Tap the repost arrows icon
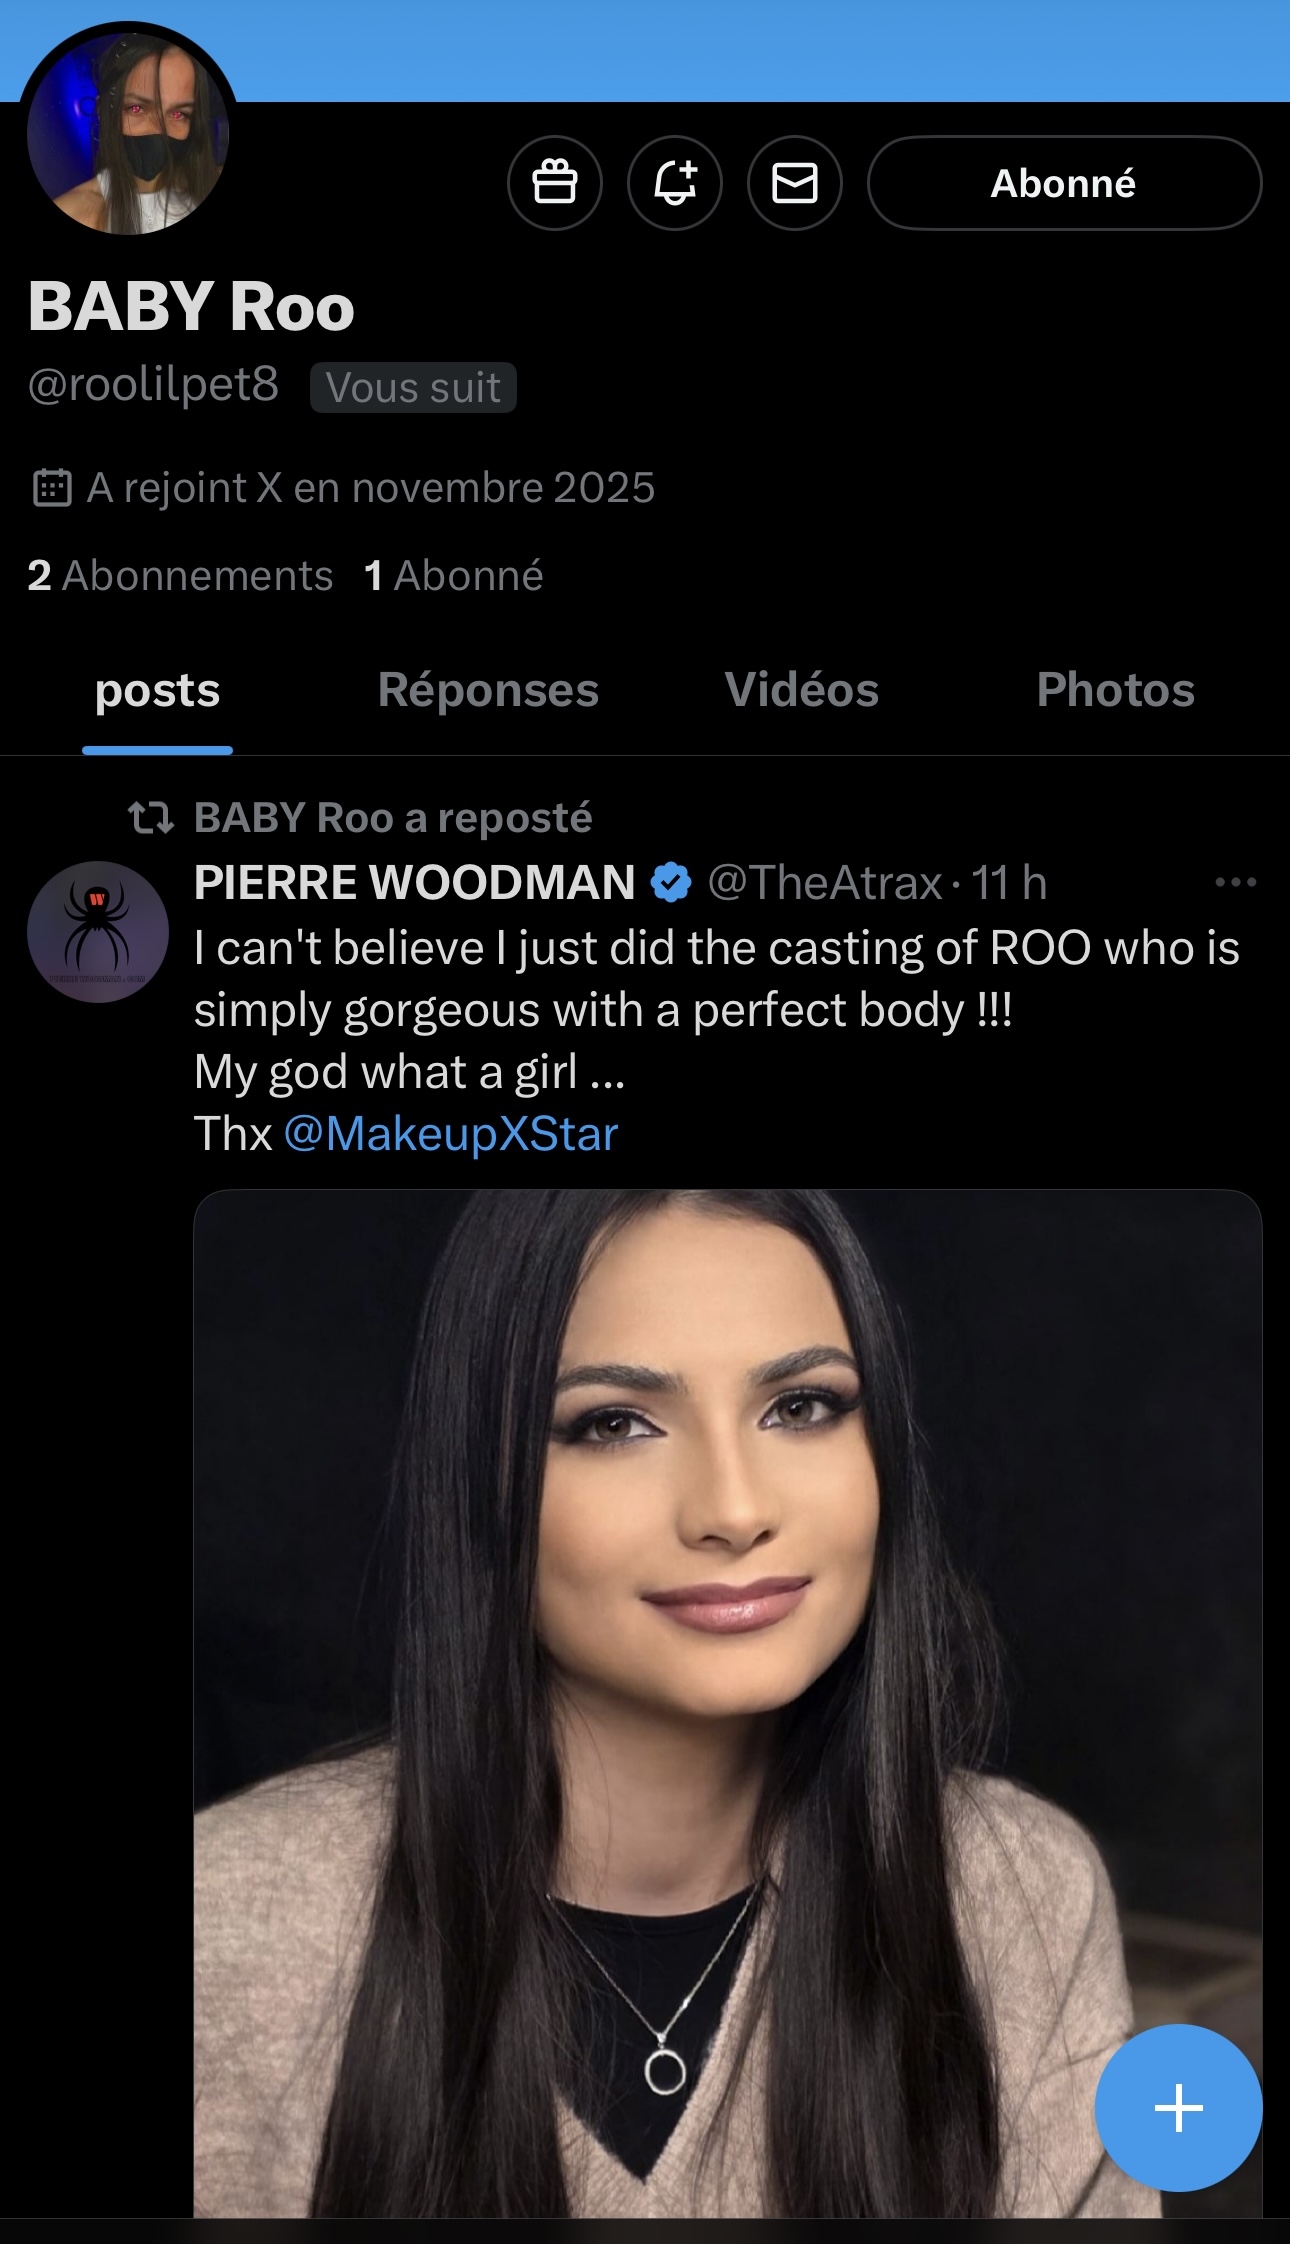Viewport: 1290px width, 2244px height. pos(151,818)
